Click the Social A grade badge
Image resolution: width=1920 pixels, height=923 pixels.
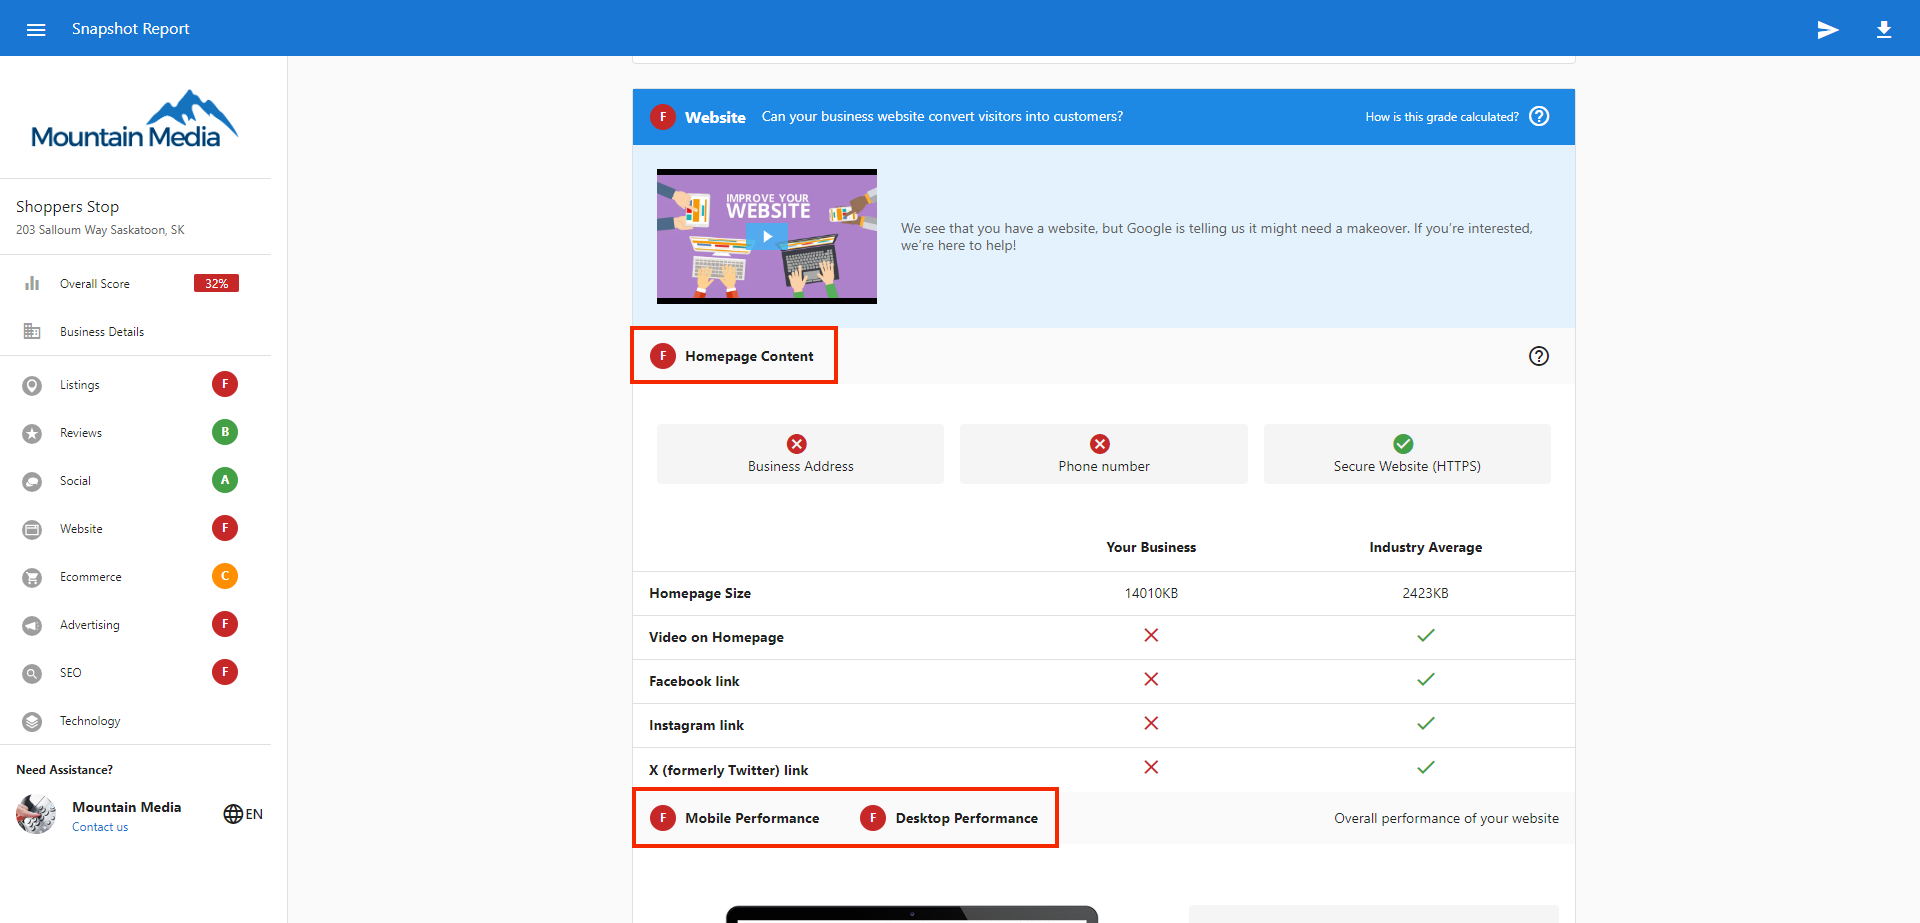(x=225, y=480)
